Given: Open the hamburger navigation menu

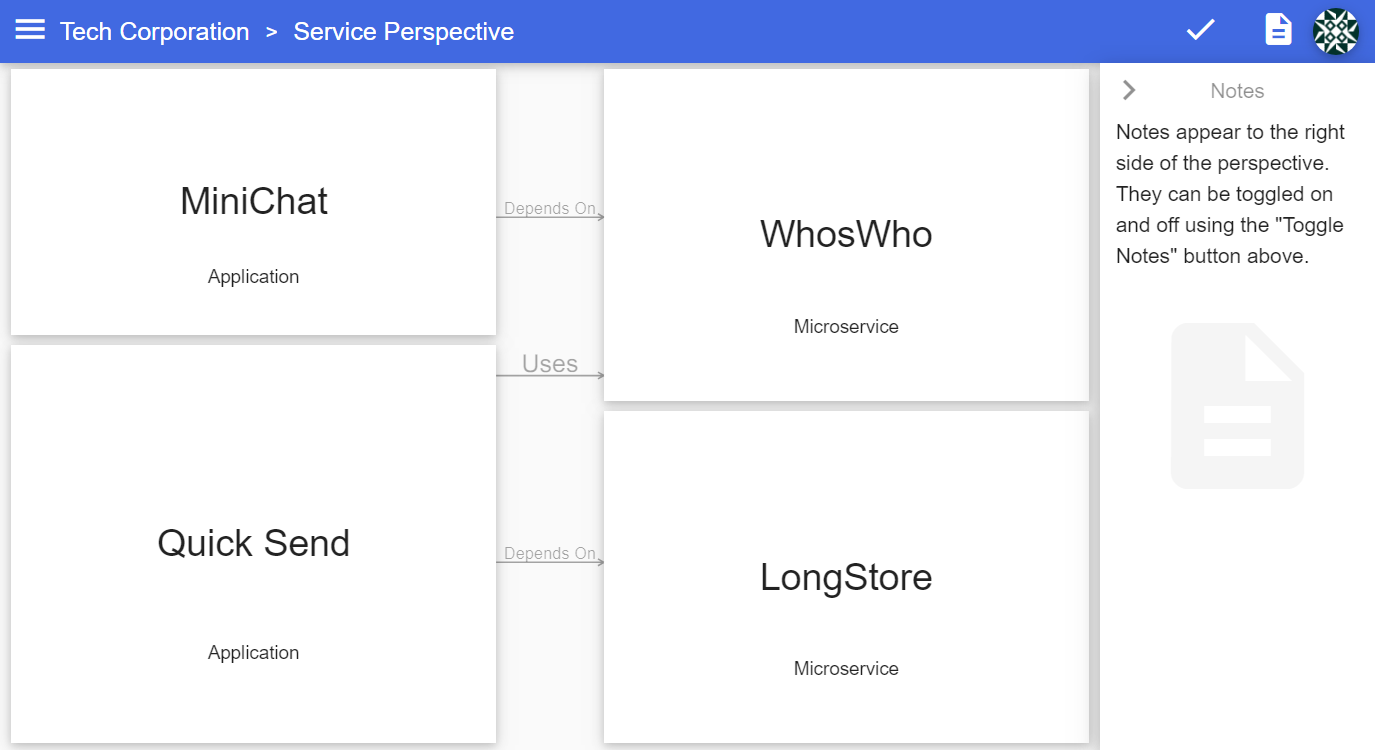Looking at the screenshot, I should 29,30.
